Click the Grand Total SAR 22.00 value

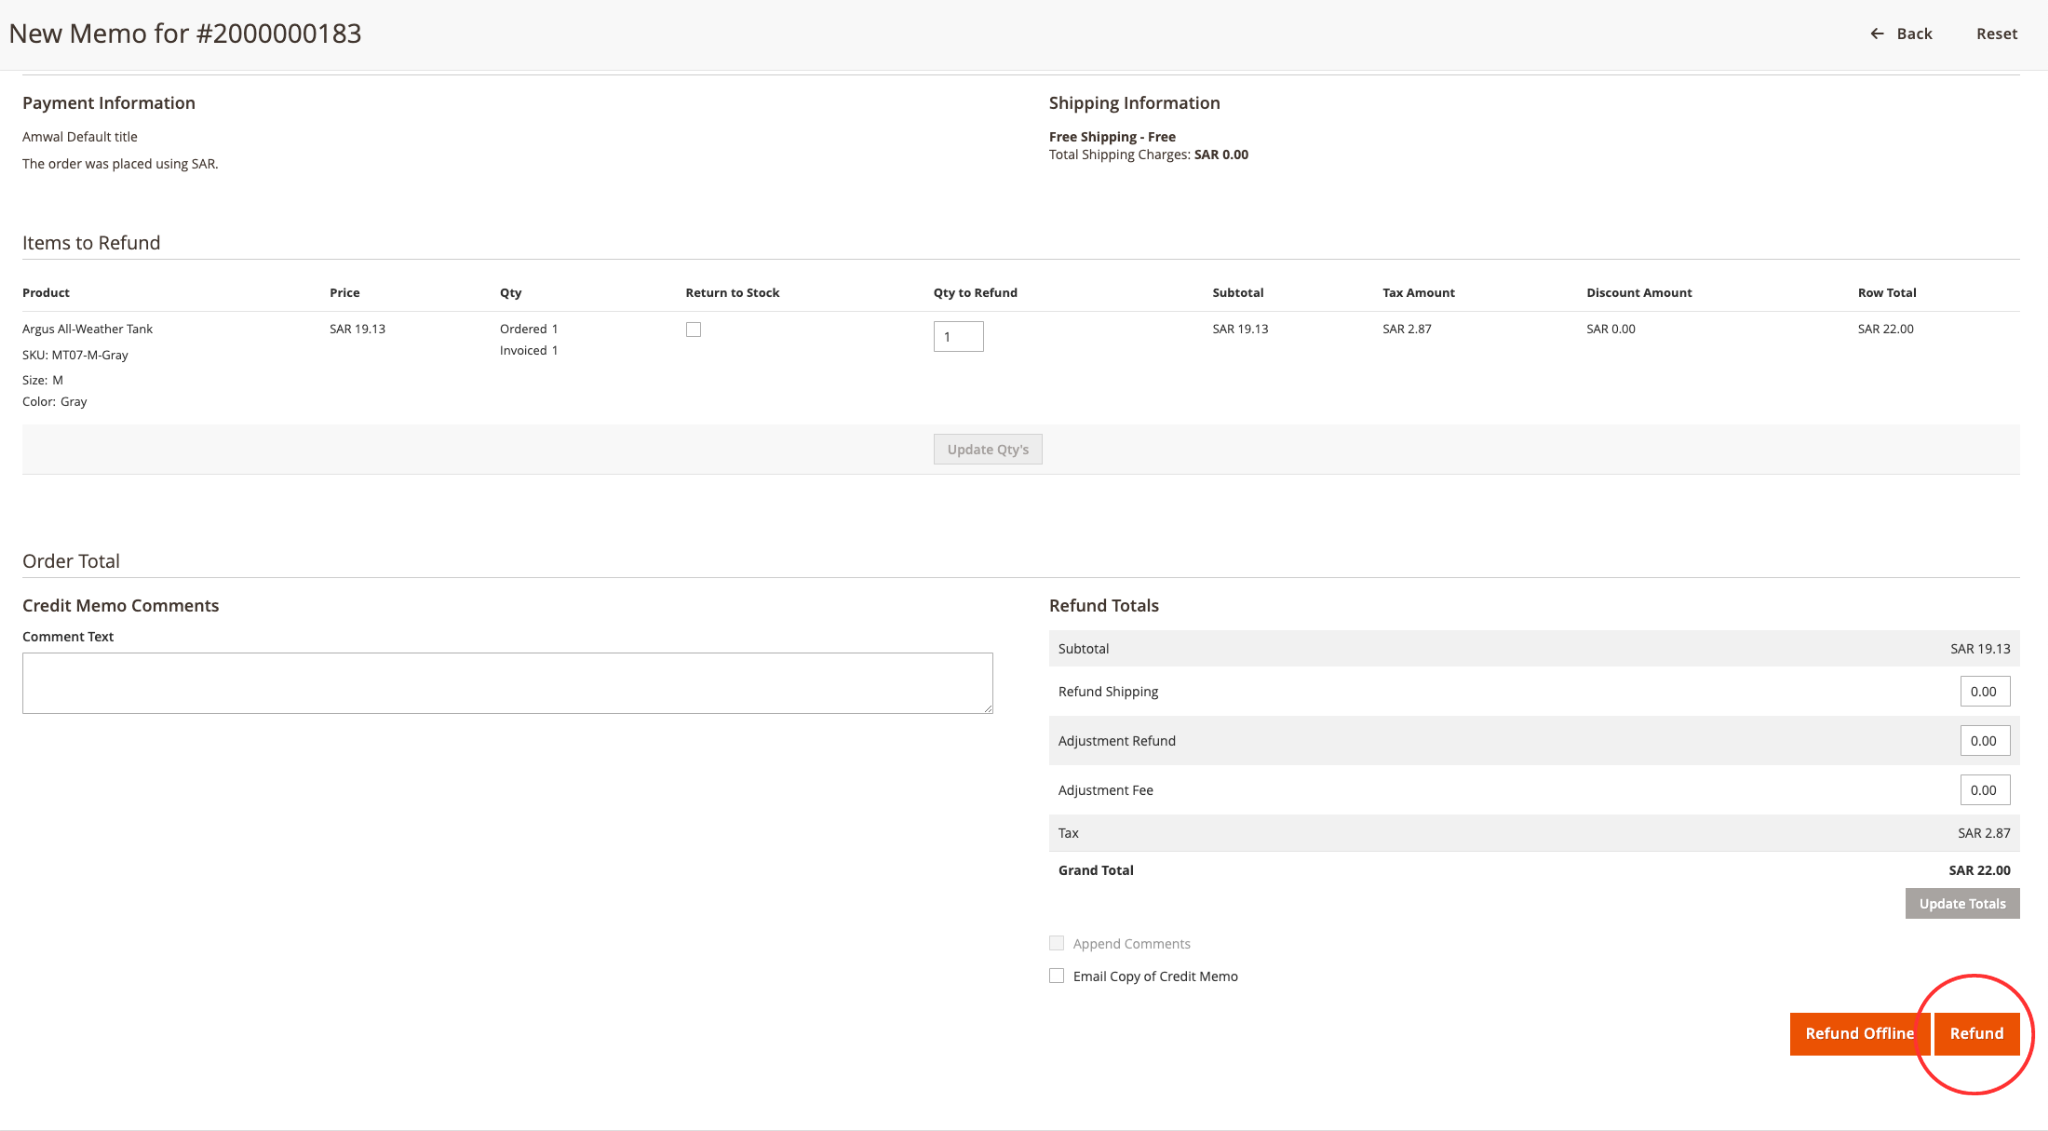(x=1978, y=871)
